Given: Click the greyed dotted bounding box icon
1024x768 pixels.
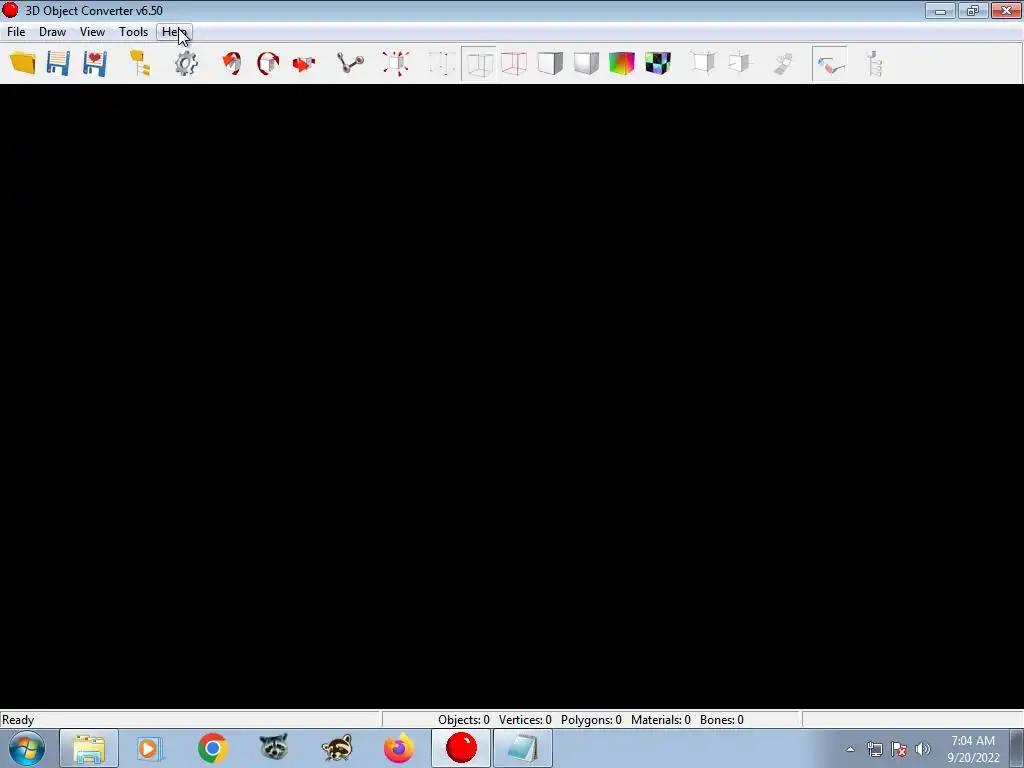Looking at the screenshot, I should pyautogui.click(x=441, y=63).
